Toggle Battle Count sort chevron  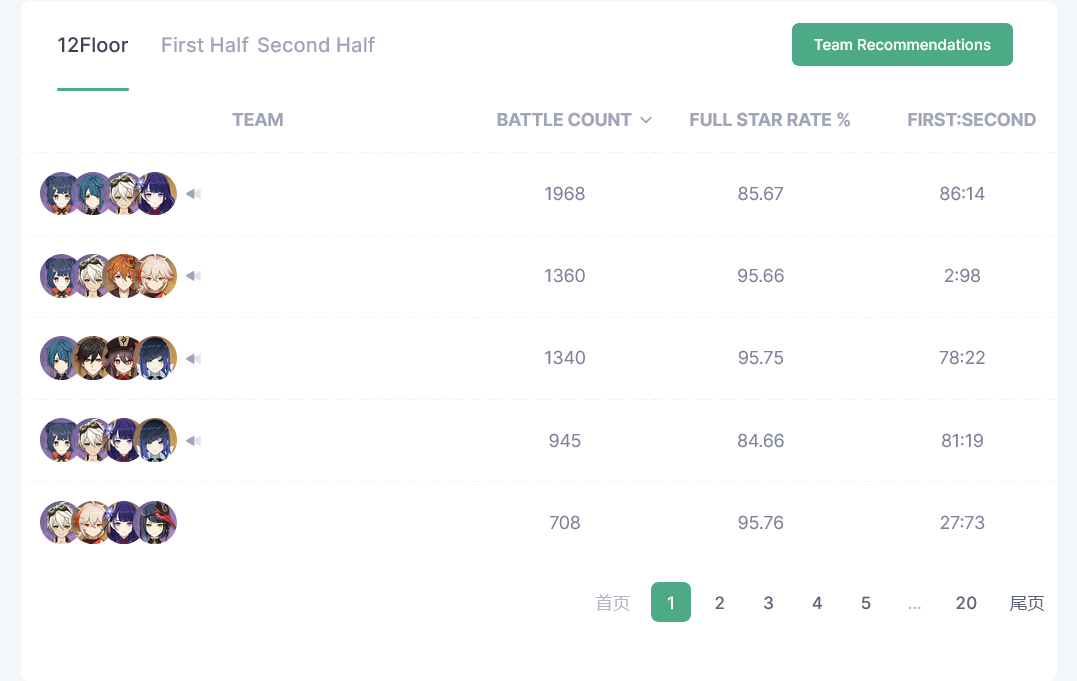point(646,120)
